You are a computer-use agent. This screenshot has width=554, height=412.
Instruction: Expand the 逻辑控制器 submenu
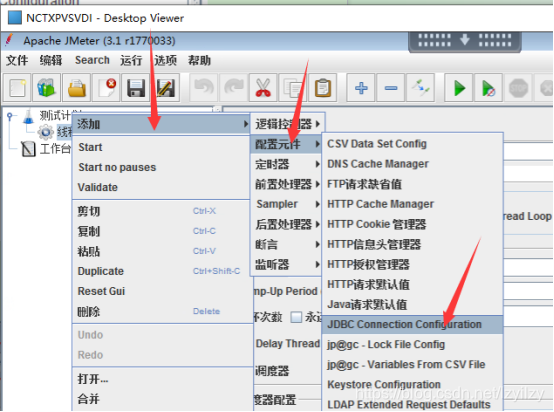pyautogui.click(x=287, y=124)
